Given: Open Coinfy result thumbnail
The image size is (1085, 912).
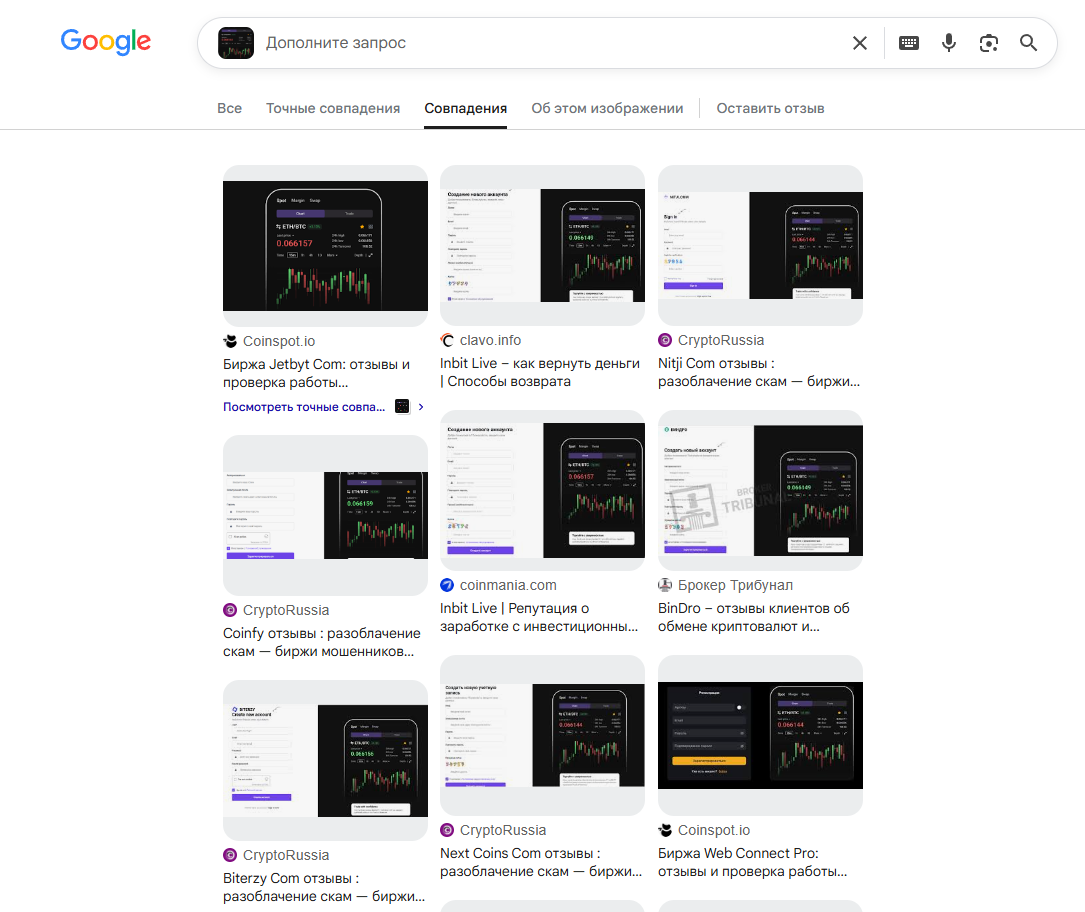Looking at the screenshot, I should click(x=325, y=516).
